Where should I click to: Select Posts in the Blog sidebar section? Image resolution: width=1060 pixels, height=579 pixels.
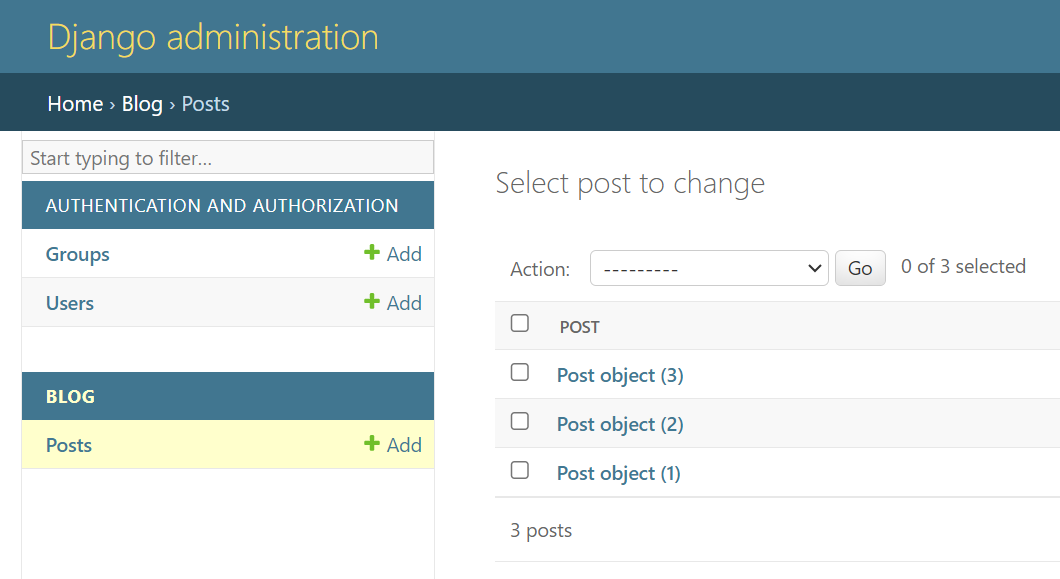pos(69,445)
